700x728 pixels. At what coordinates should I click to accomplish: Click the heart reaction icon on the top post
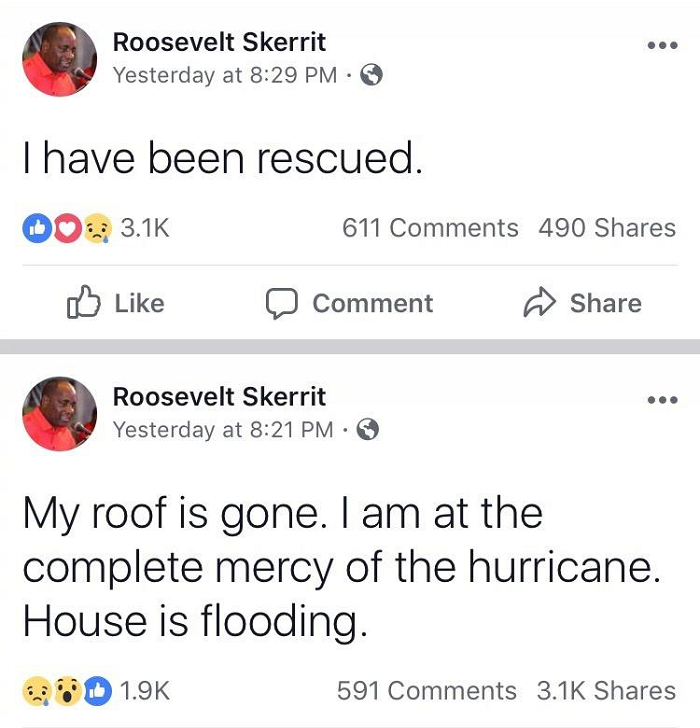tap(64, 229)
